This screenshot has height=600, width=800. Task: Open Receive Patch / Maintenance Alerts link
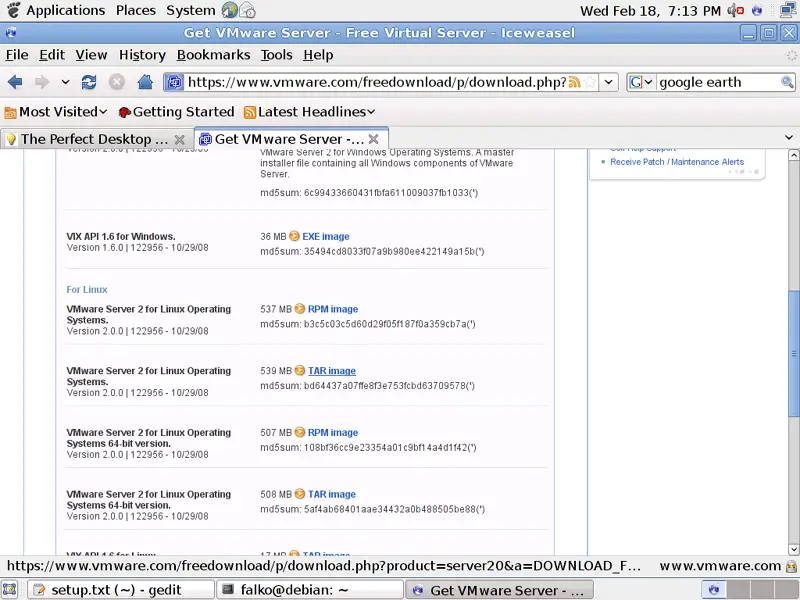point(677,162)
